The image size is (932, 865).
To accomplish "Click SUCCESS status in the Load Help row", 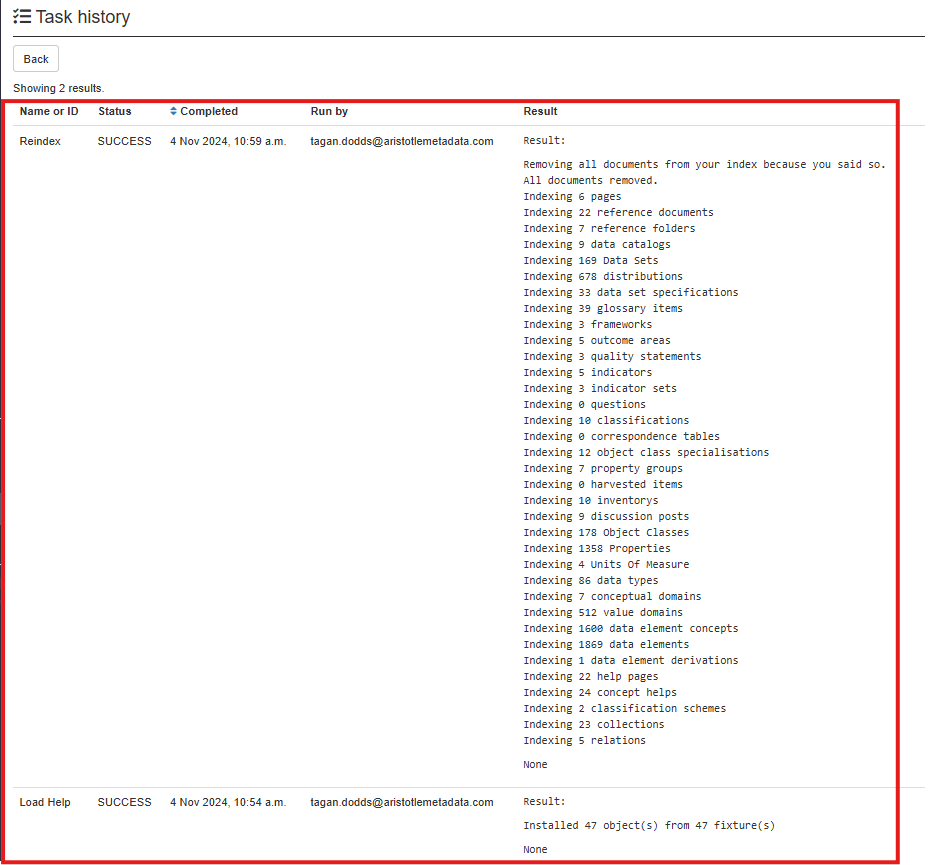I will (x=124, y=802).
